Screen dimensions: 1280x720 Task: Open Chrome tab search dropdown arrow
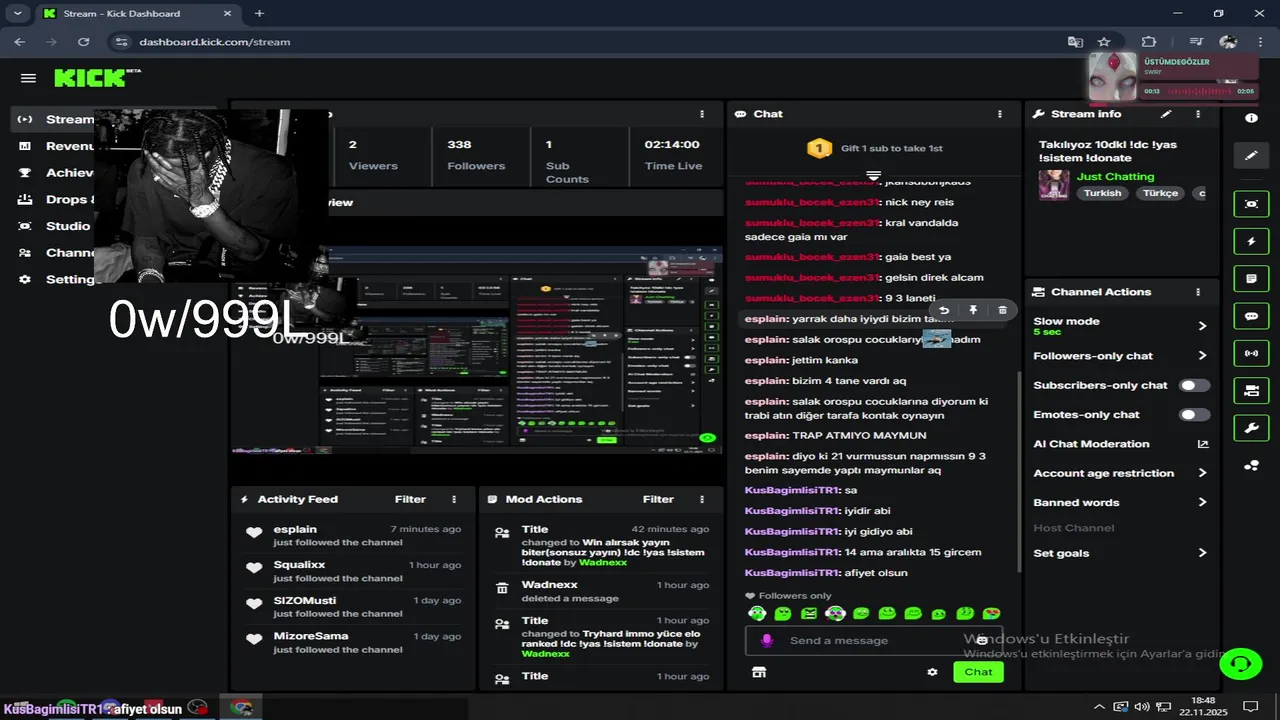coord(17,13)
